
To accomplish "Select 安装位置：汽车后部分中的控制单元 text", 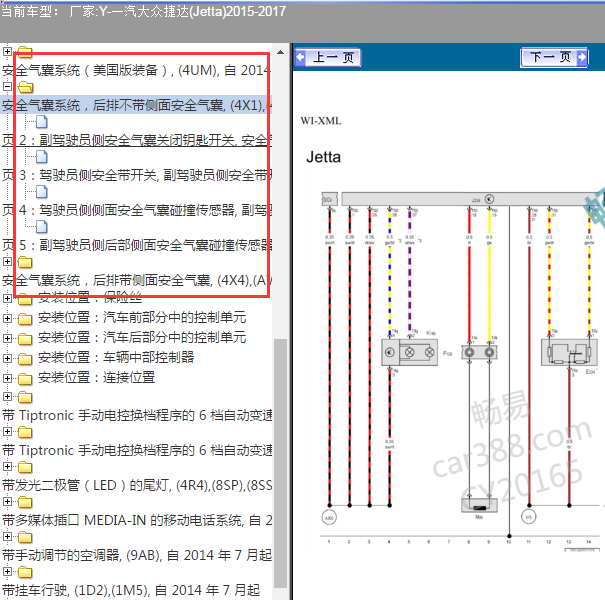I will pyautogui.click(x=142, y=338).
